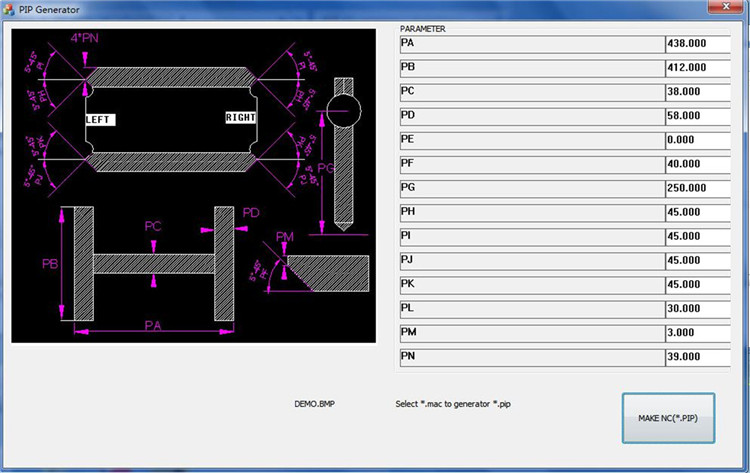Image resolution: width=750 pixels, height=473 pixels.
Task: Click the PG input showing 250.000
Action: click(697, 188)
